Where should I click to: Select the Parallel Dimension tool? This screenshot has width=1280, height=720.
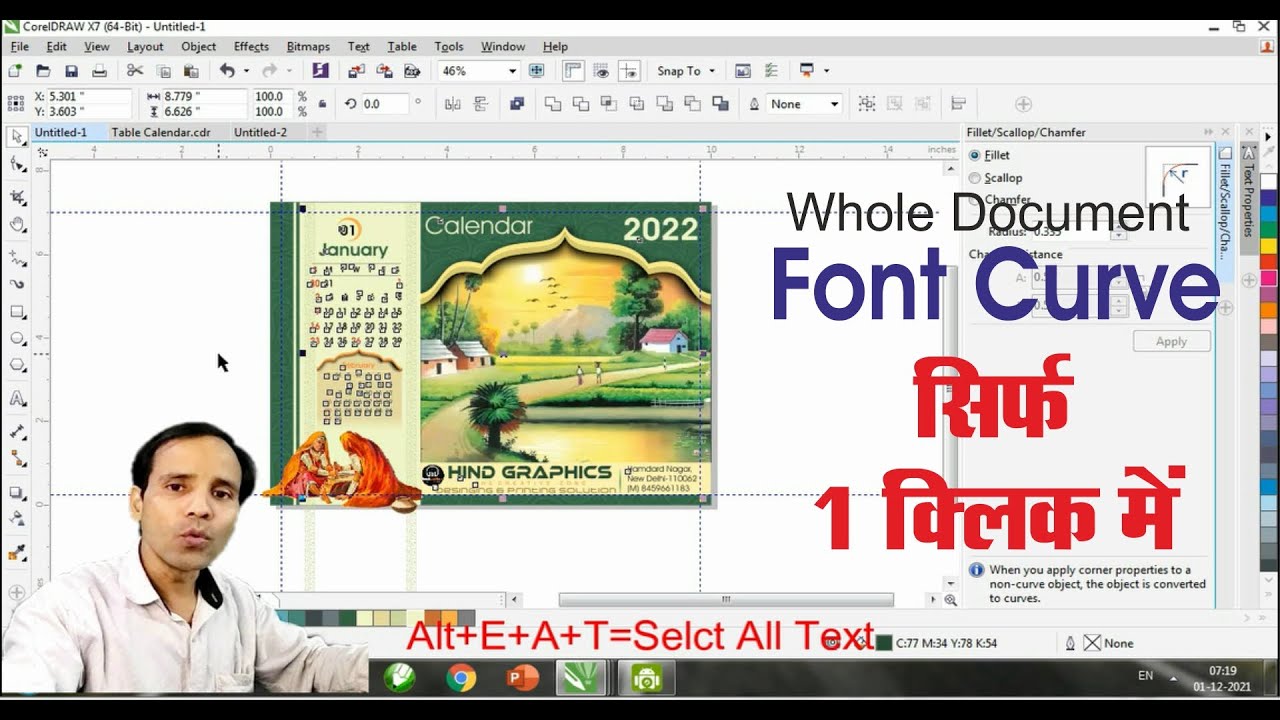(17, 432)
